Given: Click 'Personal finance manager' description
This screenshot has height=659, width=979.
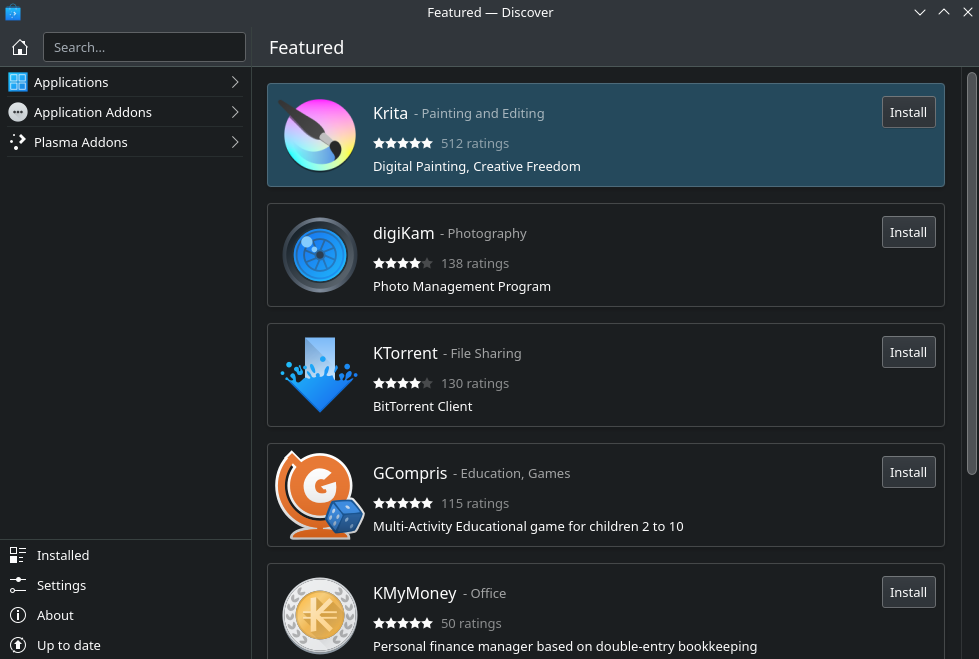Looking at the screenshot, I should pos(564,647).
